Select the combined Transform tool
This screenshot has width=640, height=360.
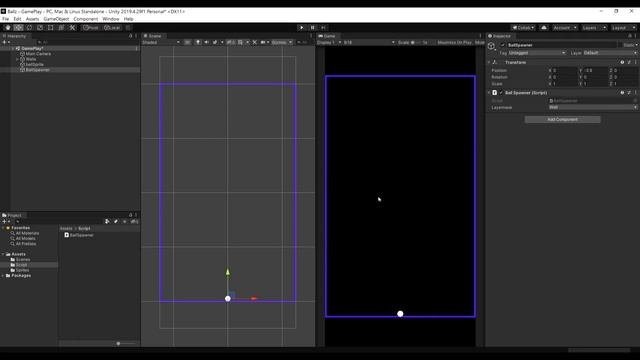pos(61,28)
